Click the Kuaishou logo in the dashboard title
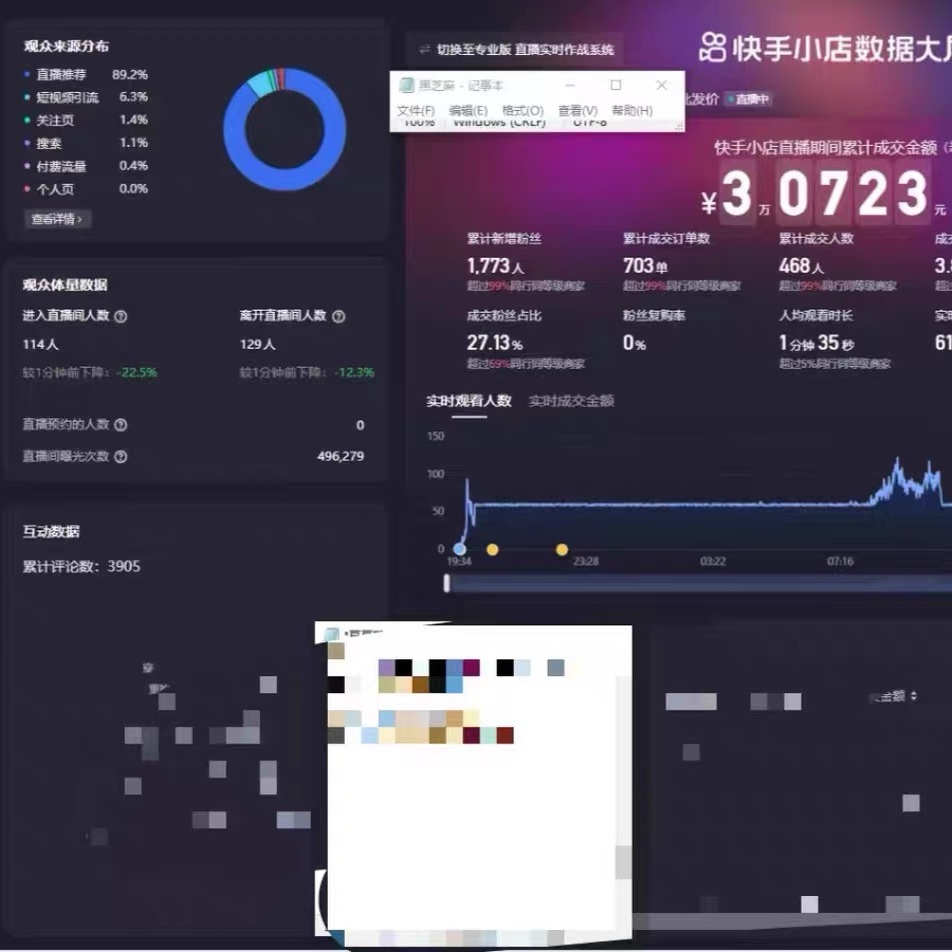 click(x=713, y=47)
